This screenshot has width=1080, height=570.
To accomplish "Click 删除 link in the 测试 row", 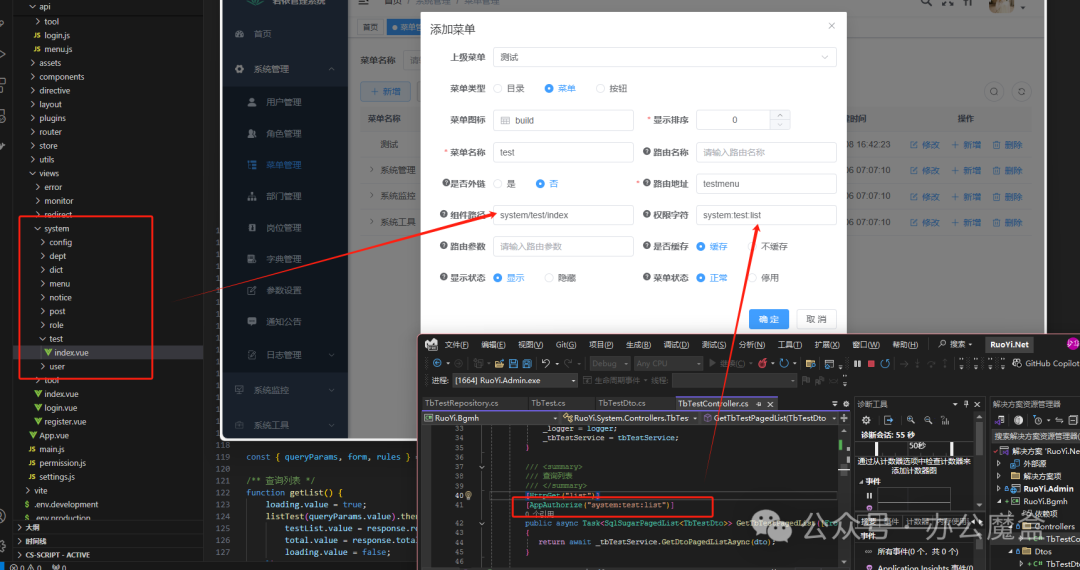I will pyautogui.click(x=1007, y=145).
